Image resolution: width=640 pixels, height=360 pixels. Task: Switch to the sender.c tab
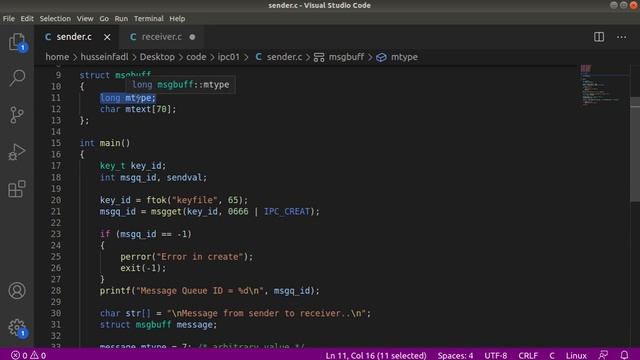74,37
